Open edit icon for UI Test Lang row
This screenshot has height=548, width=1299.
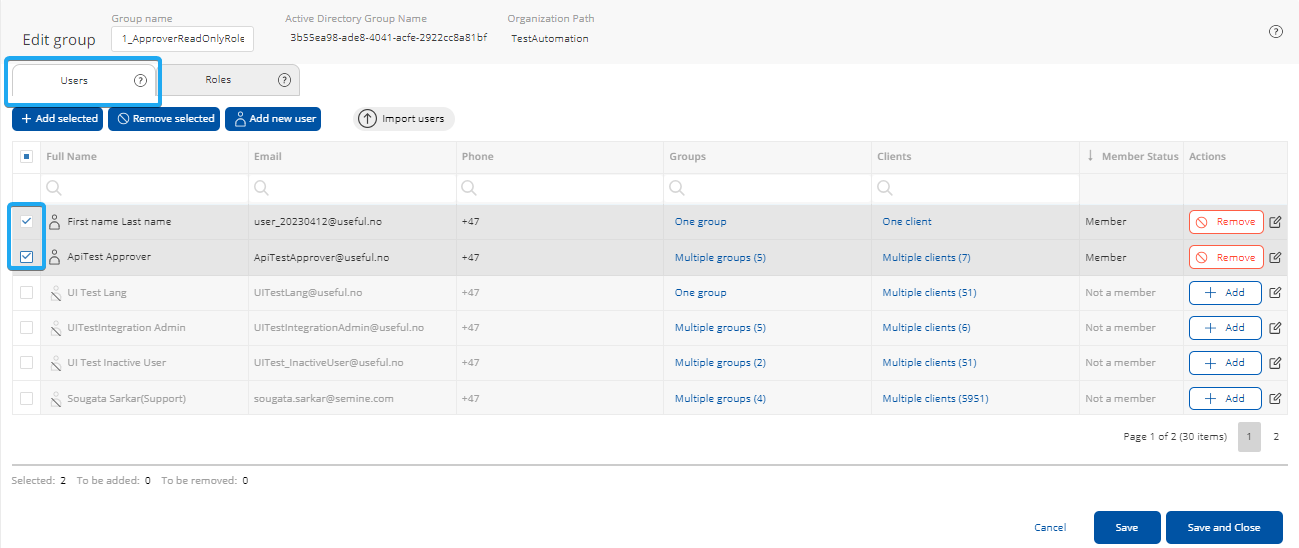click(x=1275, y=293)
